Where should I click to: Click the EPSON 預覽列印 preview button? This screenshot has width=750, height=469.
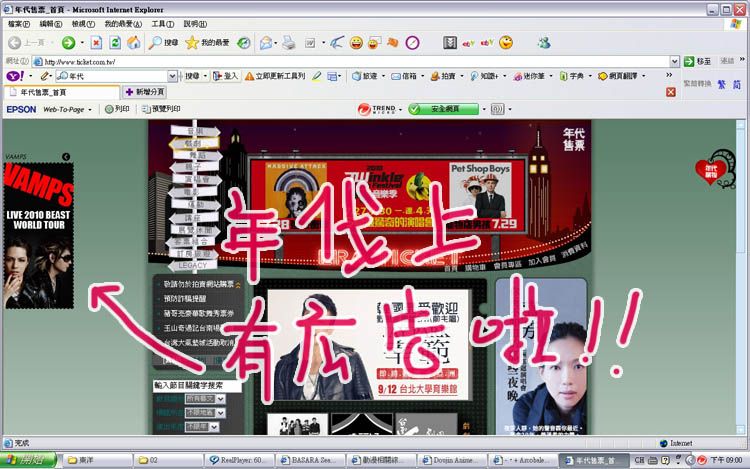click(x=161, y=109)
